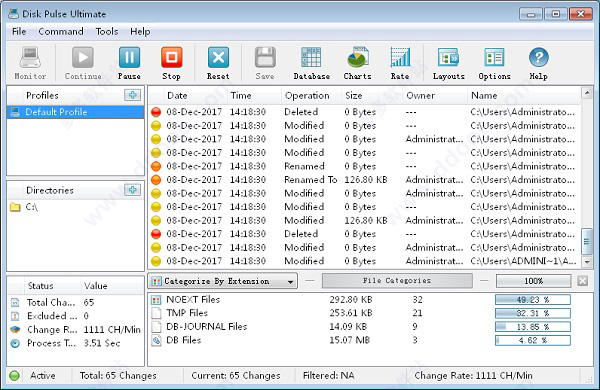Click the changes list scrollbar thumb

pyautogui.click(x=587, y=241)
